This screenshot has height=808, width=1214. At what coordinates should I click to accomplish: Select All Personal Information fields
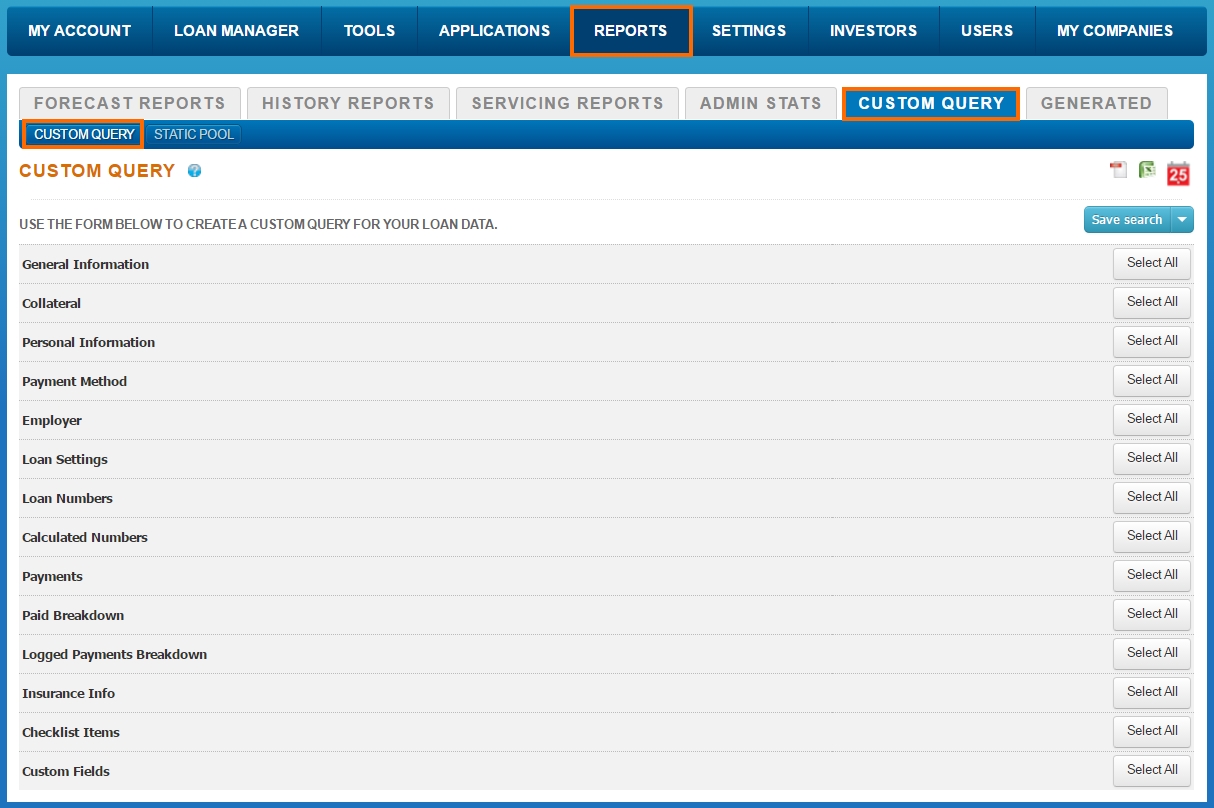point(1152,341)
